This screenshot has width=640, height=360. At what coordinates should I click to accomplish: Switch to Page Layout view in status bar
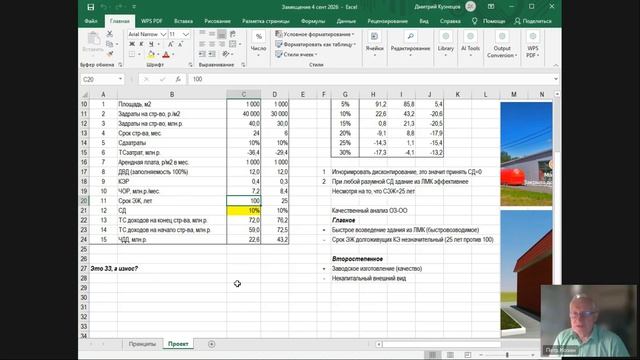[x=450, y=355]
